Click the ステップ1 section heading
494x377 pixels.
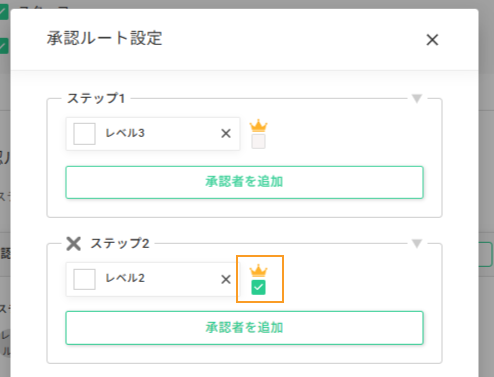pyautogui.click(x=96, y=99)
